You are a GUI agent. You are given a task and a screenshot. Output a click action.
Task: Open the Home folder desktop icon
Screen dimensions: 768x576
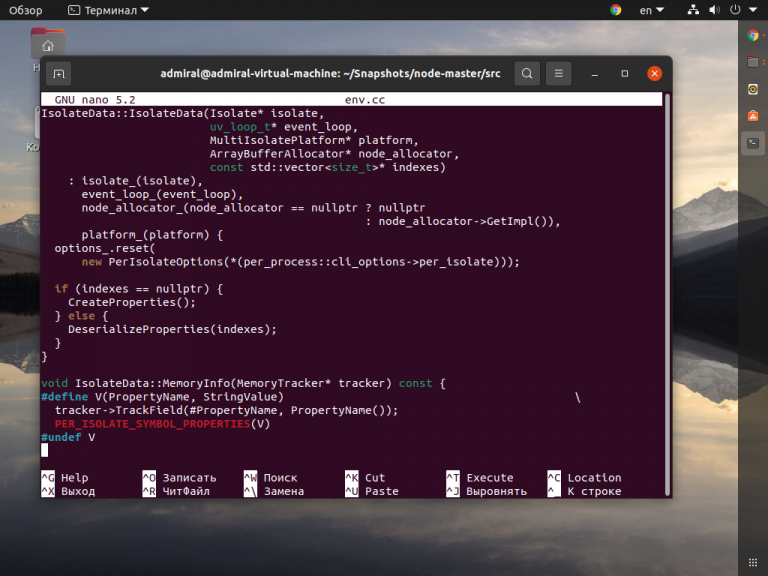[x=48, y=44]
